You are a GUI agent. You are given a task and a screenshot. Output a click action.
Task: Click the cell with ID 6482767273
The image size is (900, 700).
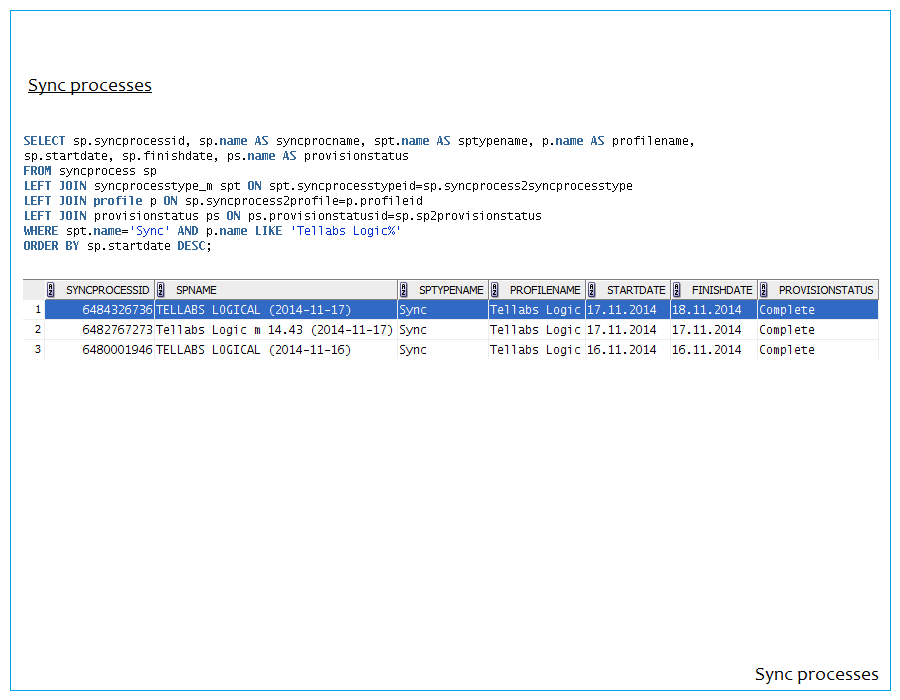(x=116, y=330)
